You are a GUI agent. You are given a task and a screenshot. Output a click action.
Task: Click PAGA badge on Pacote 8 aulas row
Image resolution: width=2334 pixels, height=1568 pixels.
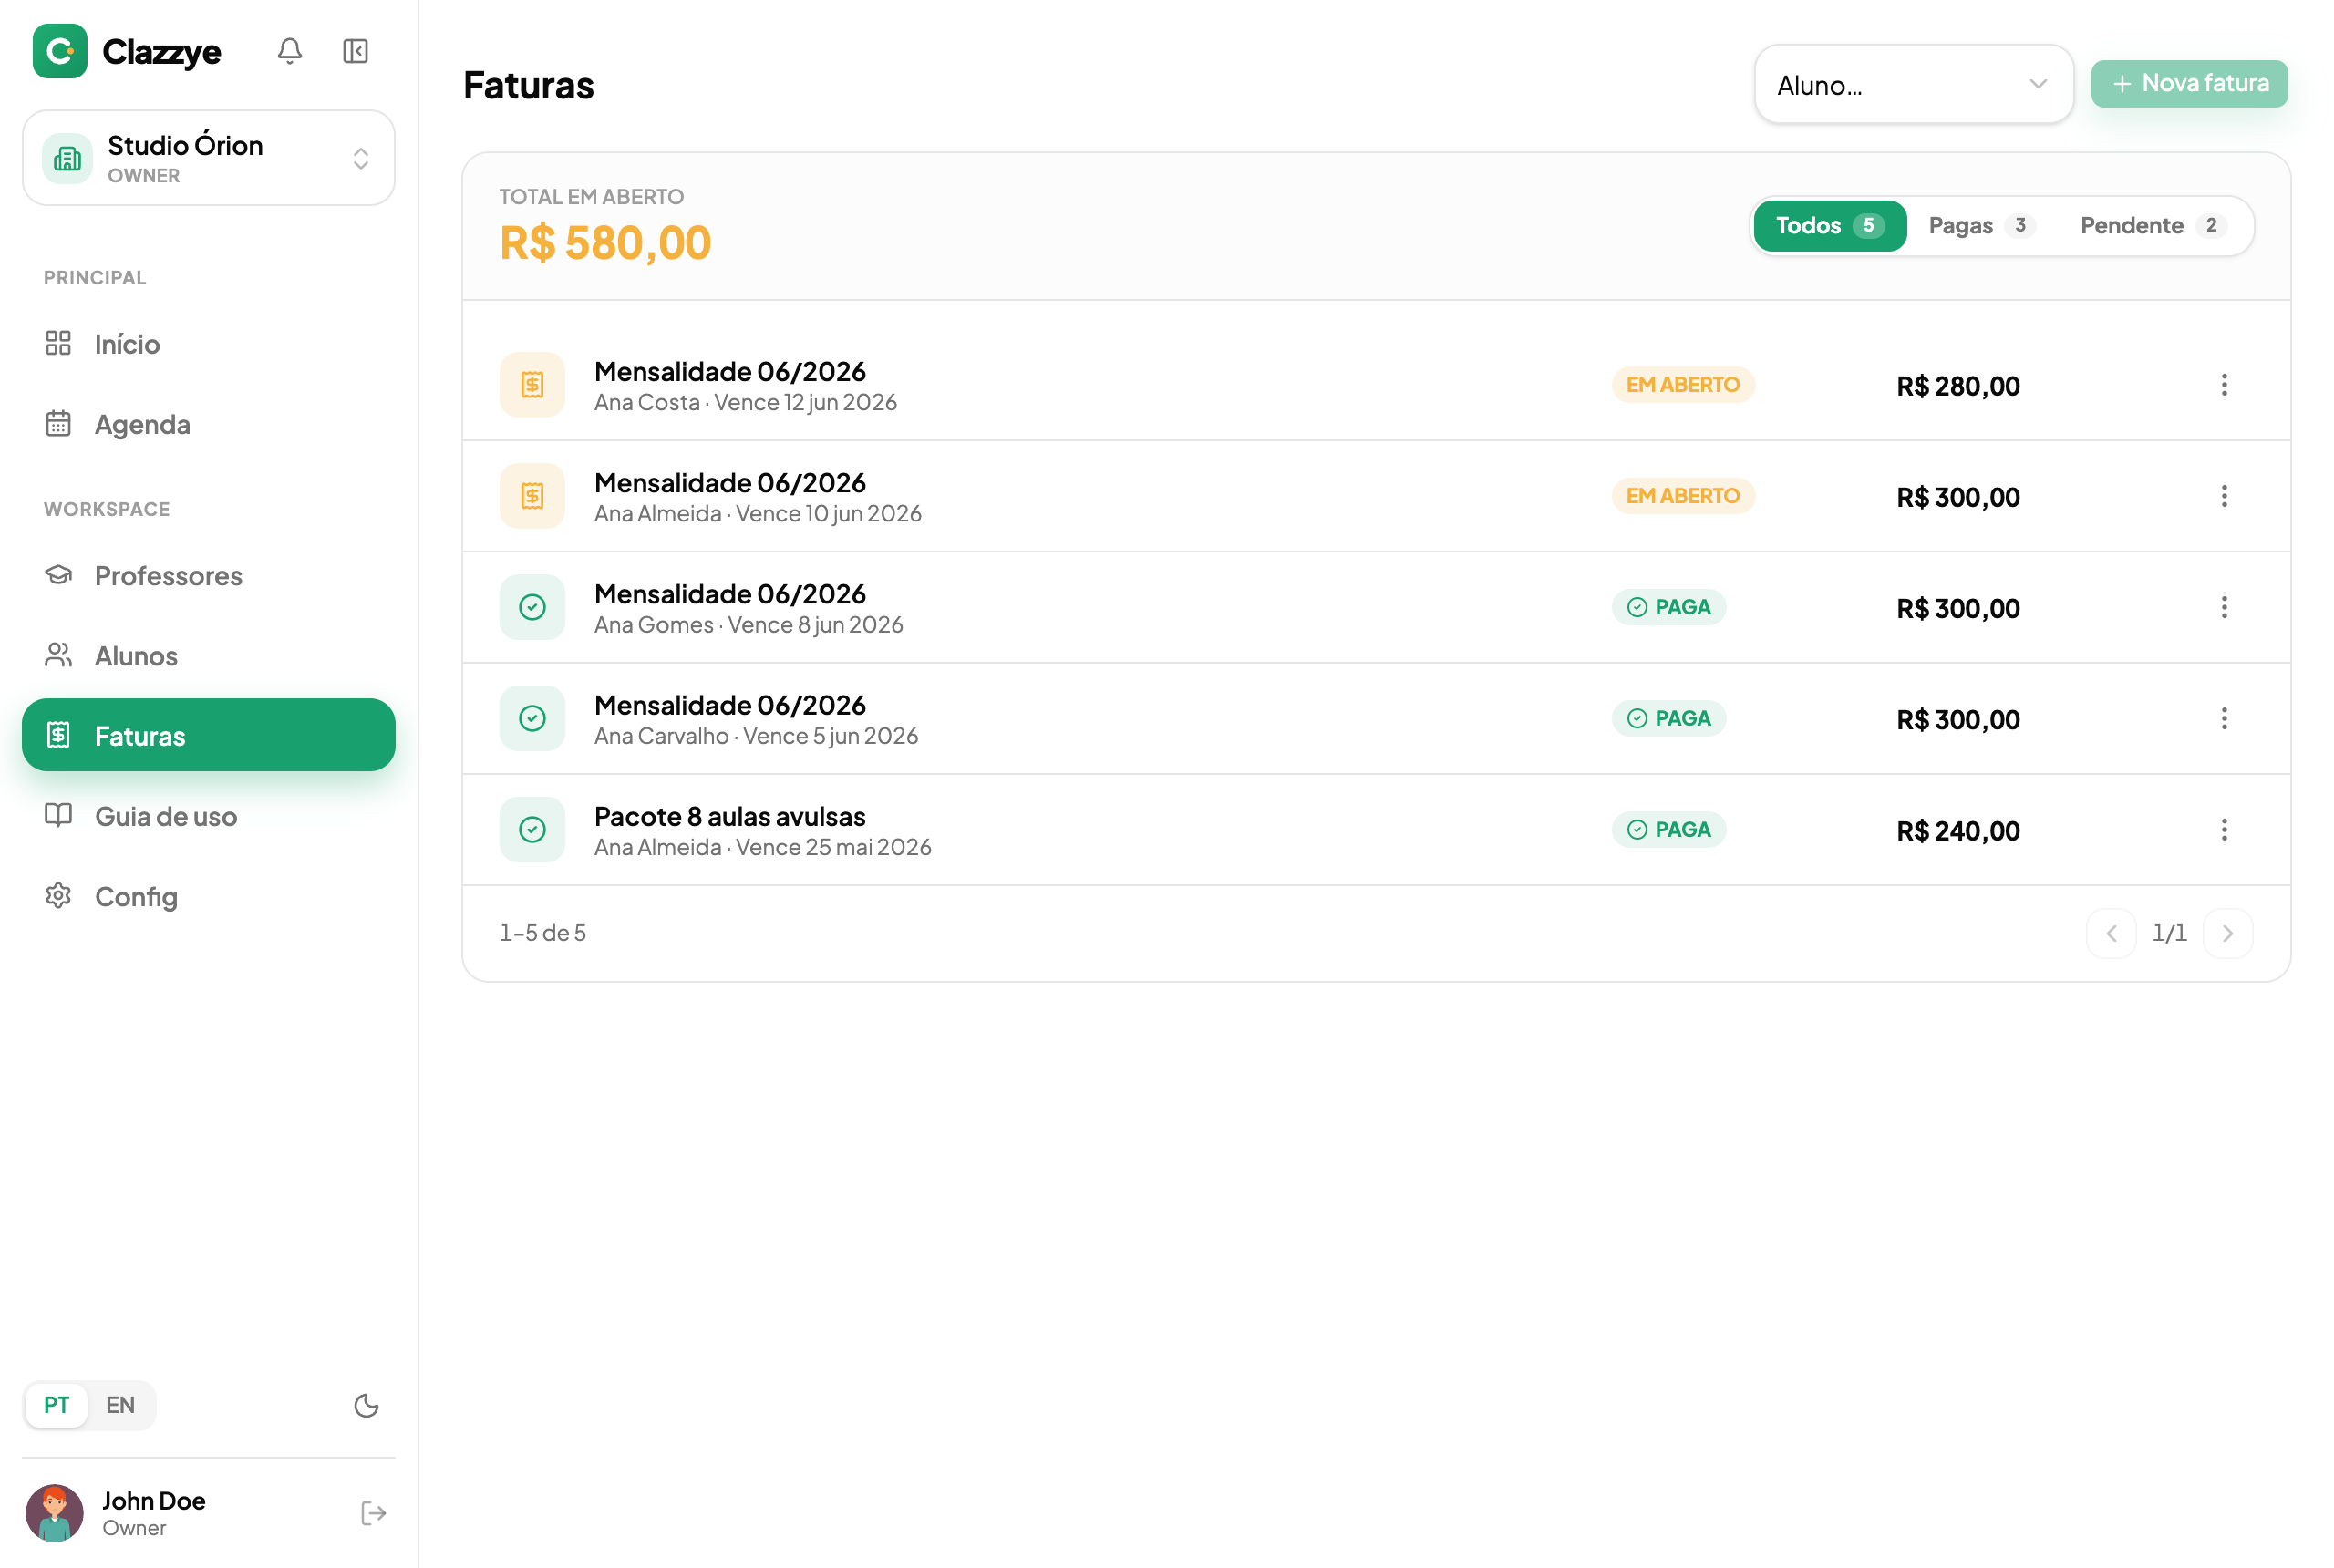point(1669,829)
